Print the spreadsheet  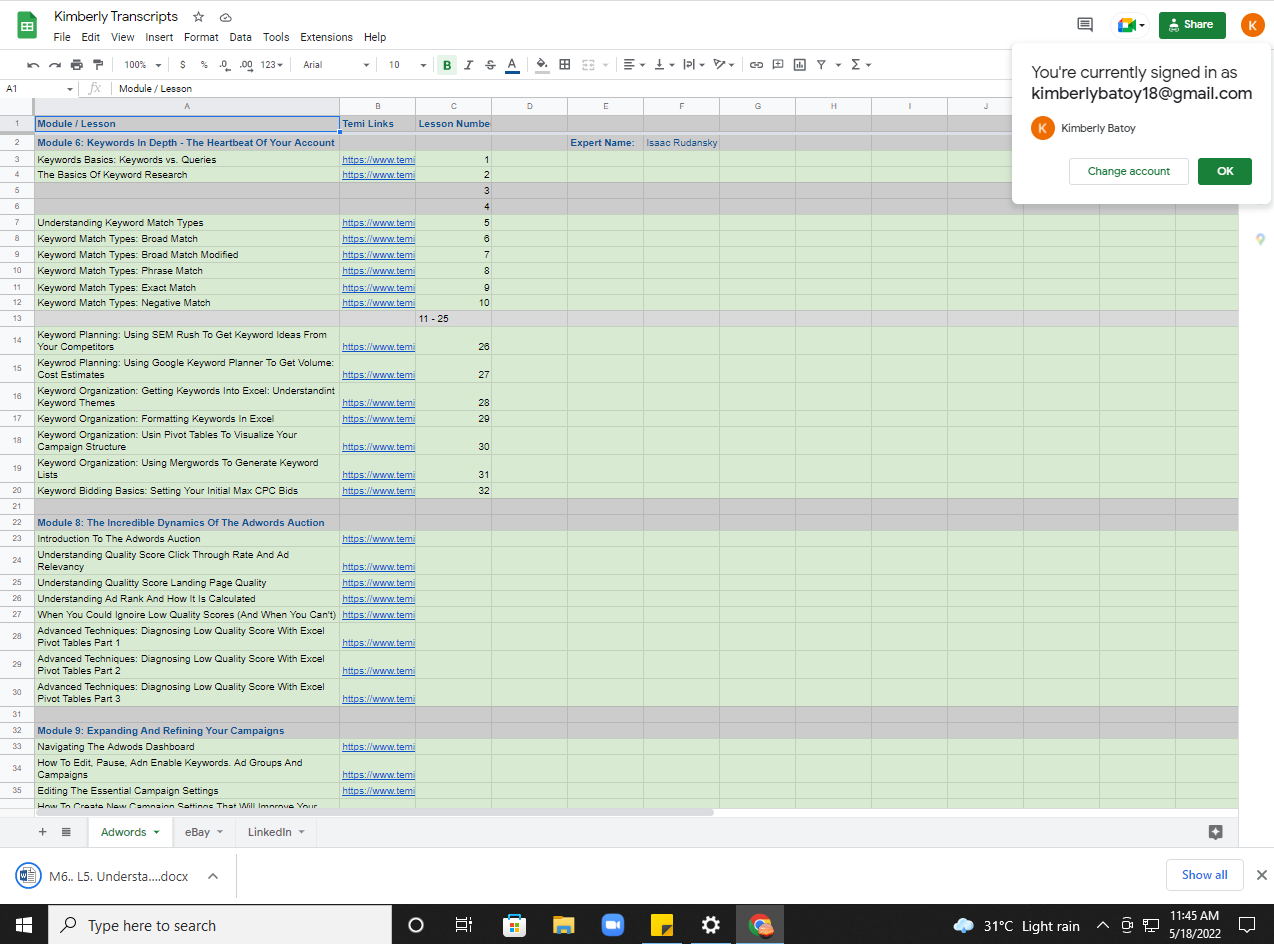pyautogui.click(x=76, y=65)
